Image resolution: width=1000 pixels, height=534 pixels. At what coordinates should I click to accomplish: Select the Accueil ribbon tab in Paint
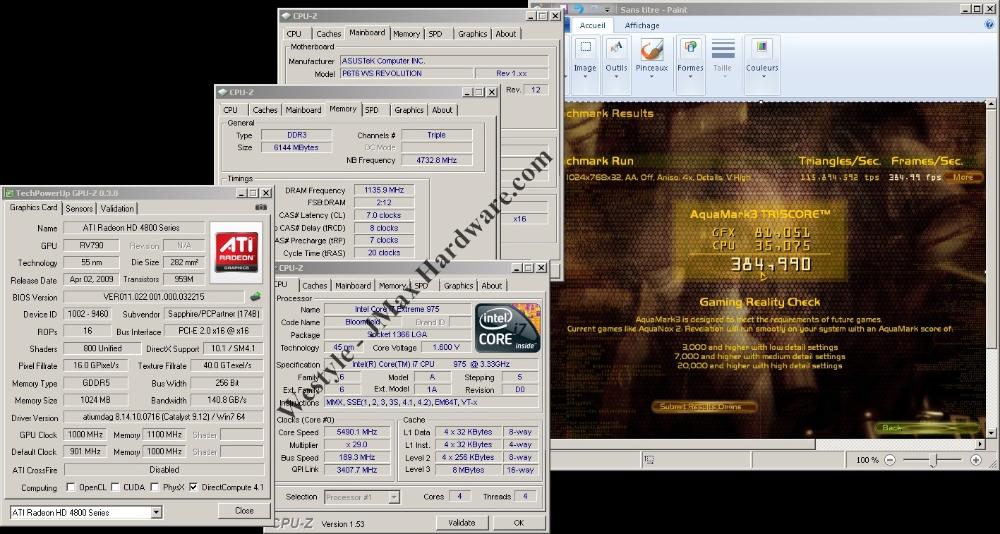(592, 26)
